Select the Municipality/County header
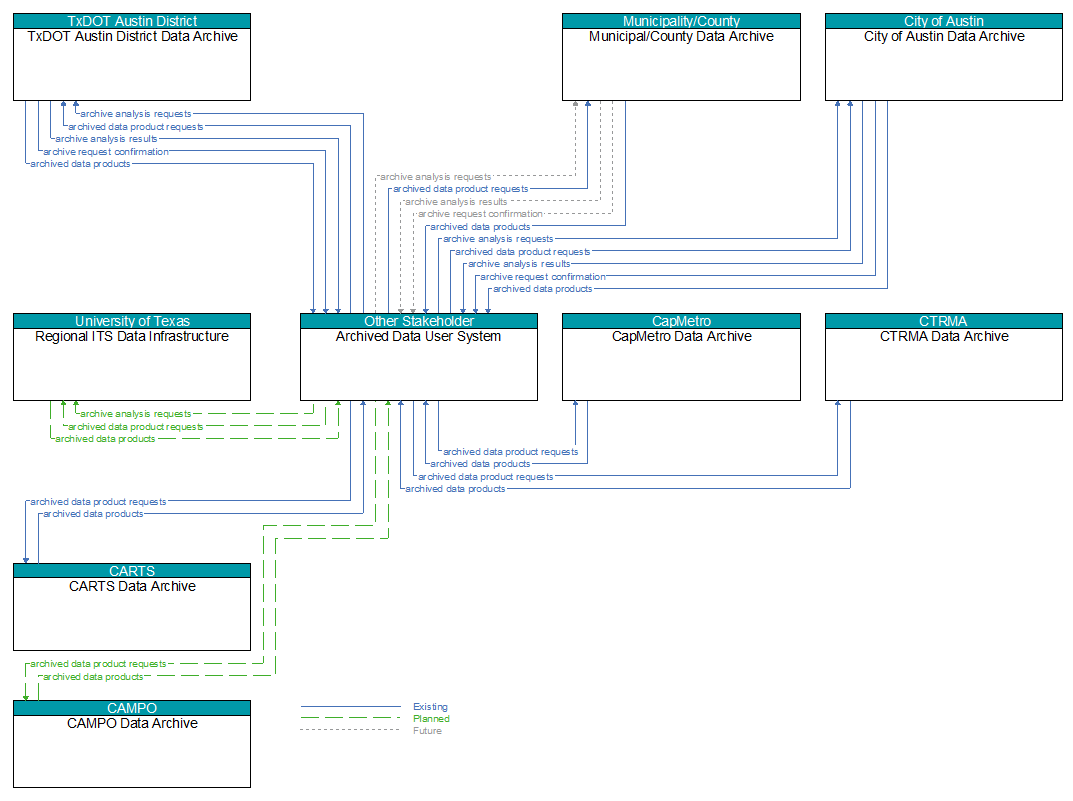This screenshot has height=801, width=1073. point(681,21)
